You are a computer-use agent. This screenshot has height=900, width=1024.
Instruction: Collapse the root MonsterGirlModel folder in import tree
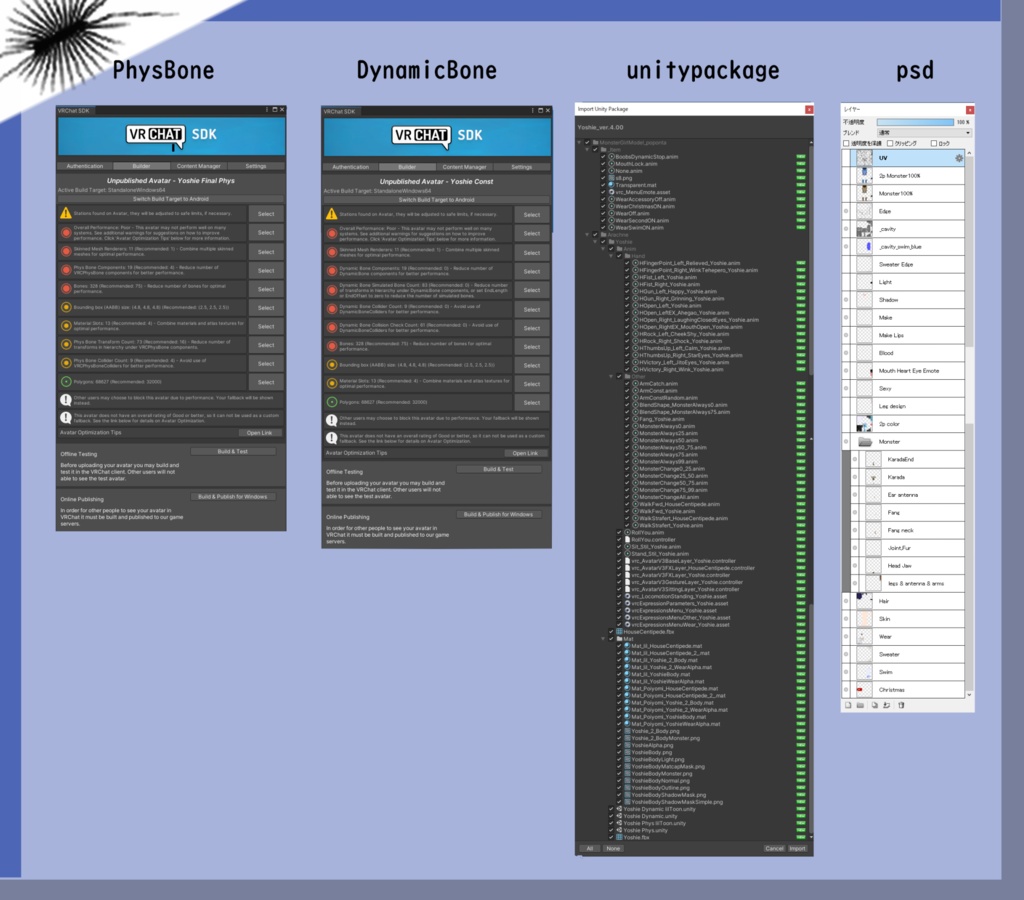coord(579,142)
